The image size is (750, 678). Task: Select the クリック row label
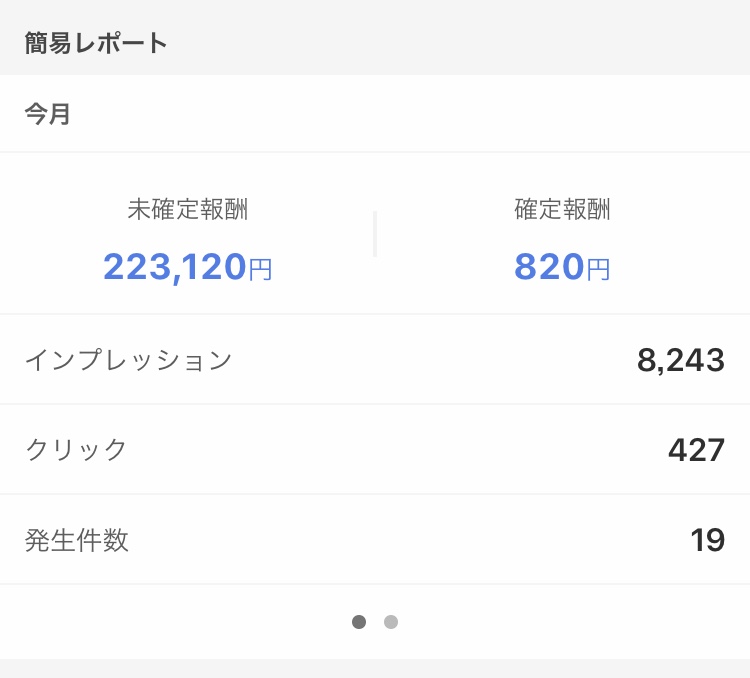76,450
